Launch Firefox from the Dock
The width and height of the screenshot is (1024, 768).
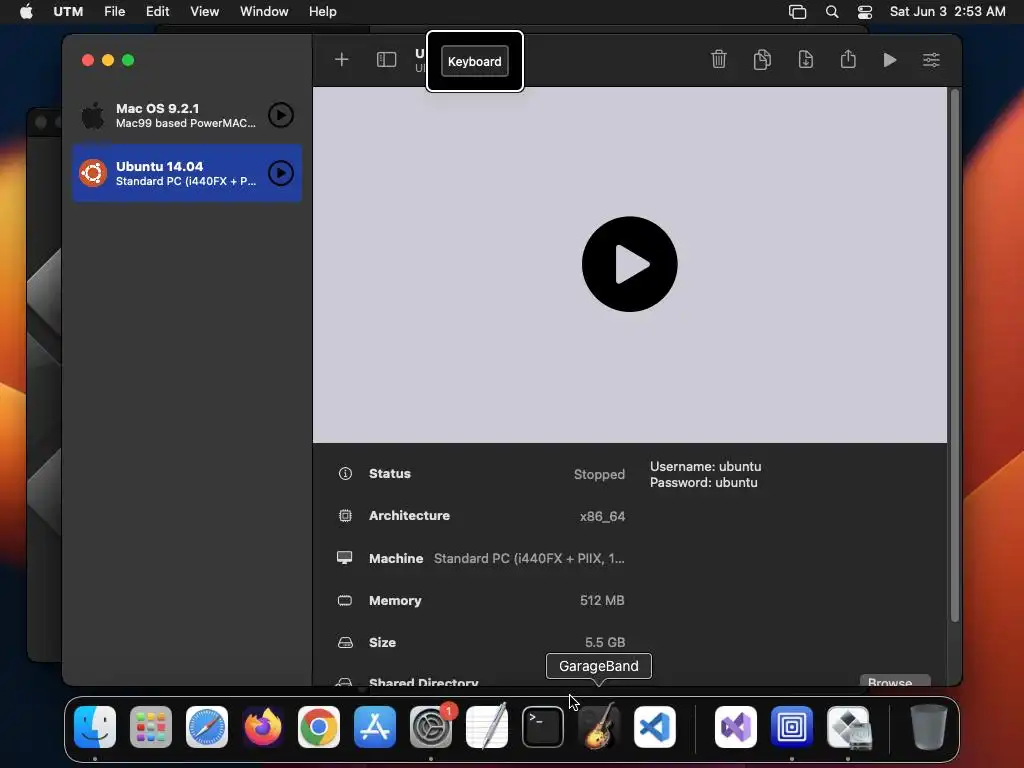(x=263, y=727)
